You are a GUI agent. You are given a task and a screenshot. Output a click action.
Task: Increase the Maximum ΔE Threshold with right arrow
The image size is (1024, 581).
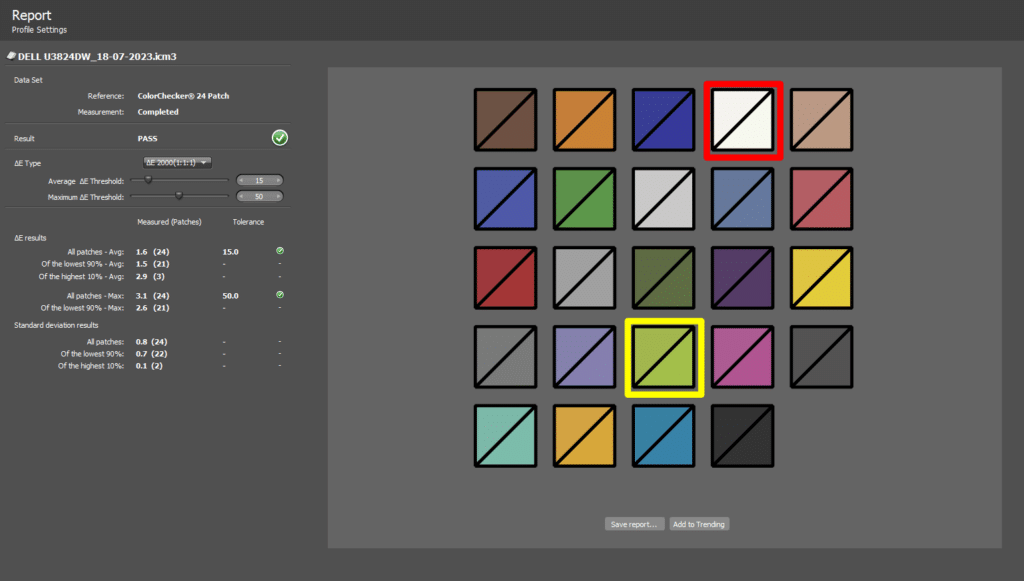click(x=277, y=196)
